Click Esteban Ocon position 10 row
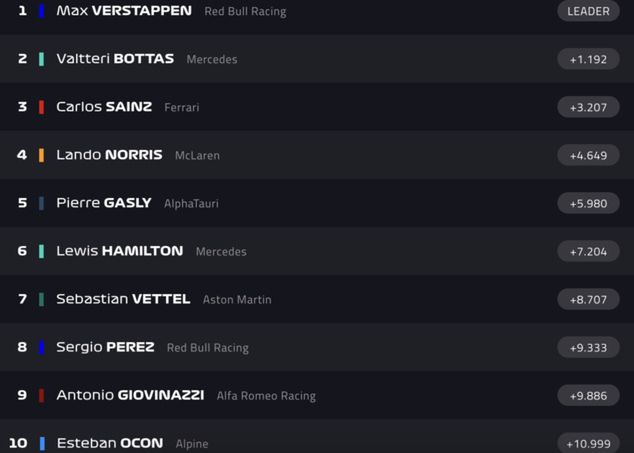 click(x=300, y=443)
